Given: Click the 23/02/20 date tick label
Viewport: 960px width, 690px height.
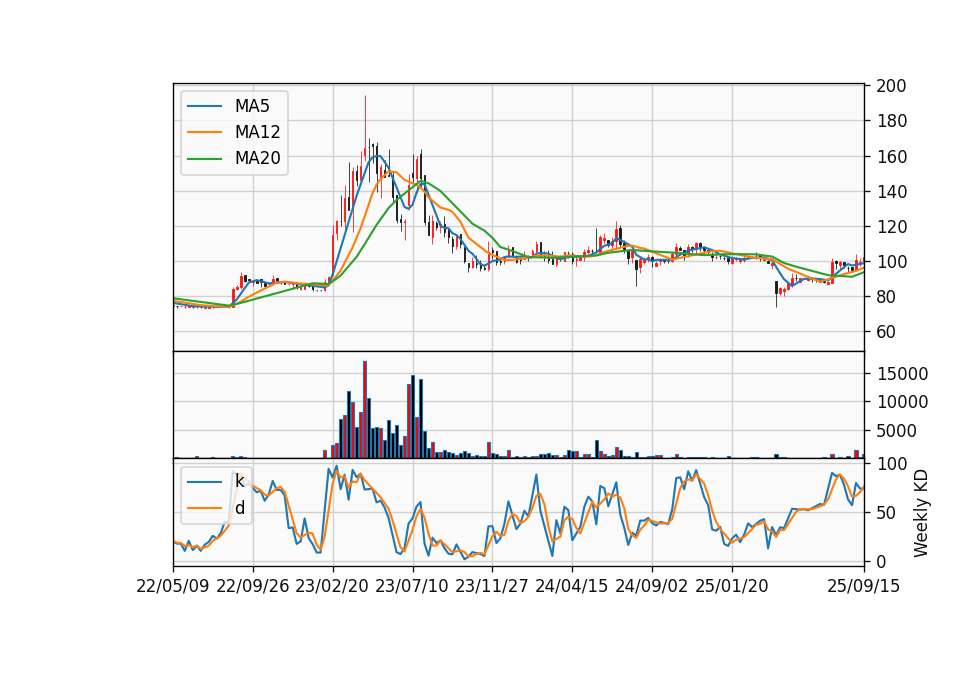Looking at the screenshot, I should [x=332, y=586].
